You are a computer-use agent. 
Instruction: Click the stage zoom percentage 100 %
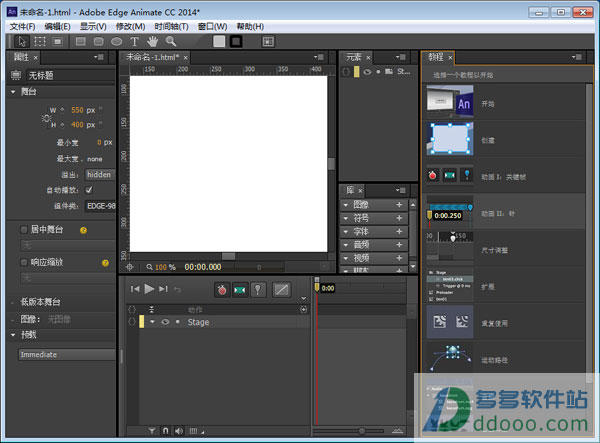pyautogui.click(x=165, y=267)
